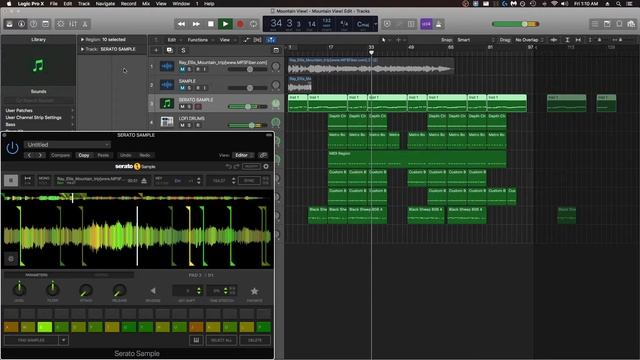
Task: Click the add new track plus button
Action: 156,50
